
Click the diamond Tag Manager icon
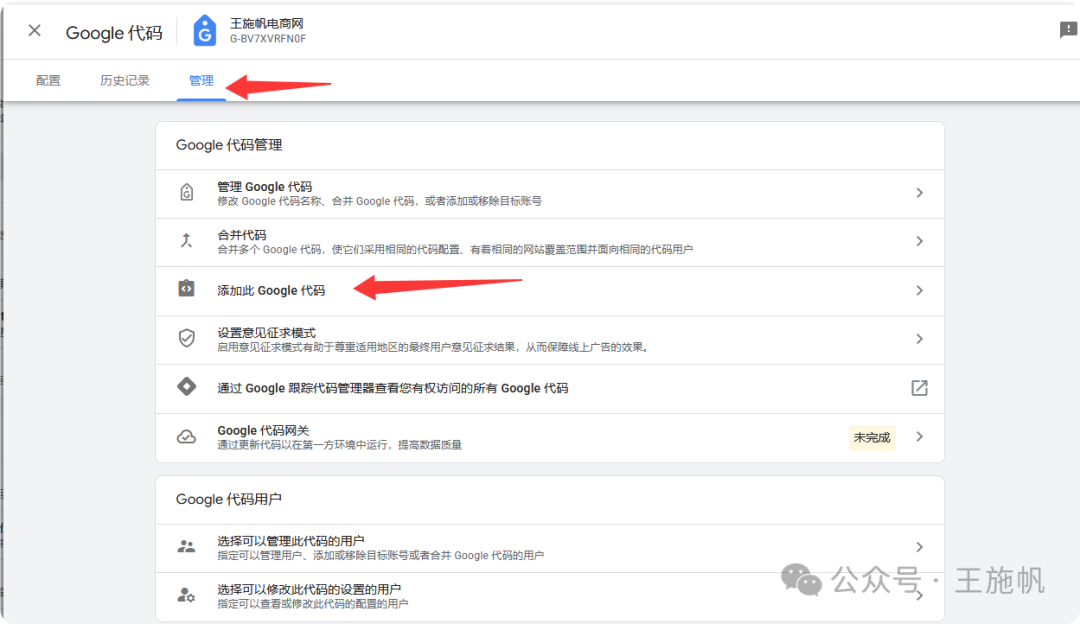coord(187,386)
